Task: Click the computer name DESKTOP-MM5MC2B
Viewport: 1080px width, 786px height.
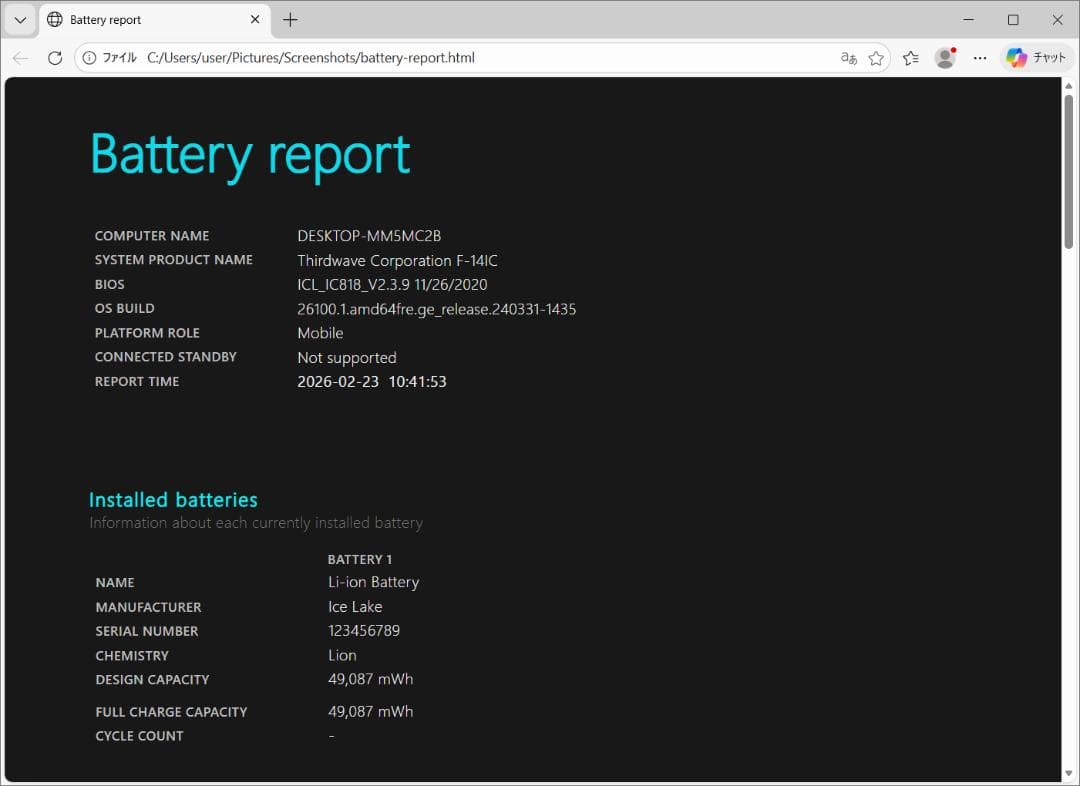Action: point(369,236)
